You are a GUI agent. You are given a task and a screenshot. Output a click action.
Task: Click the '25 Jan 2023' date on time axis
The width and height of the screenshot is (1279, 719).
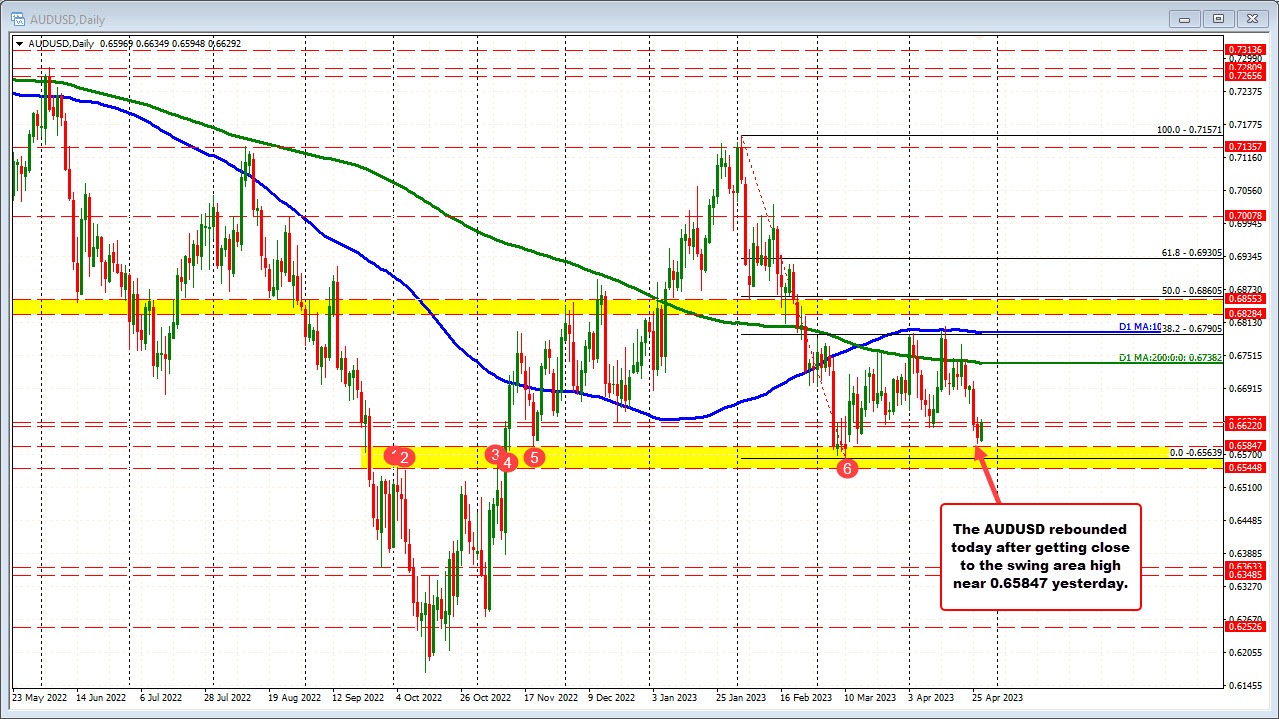(741, 697)
